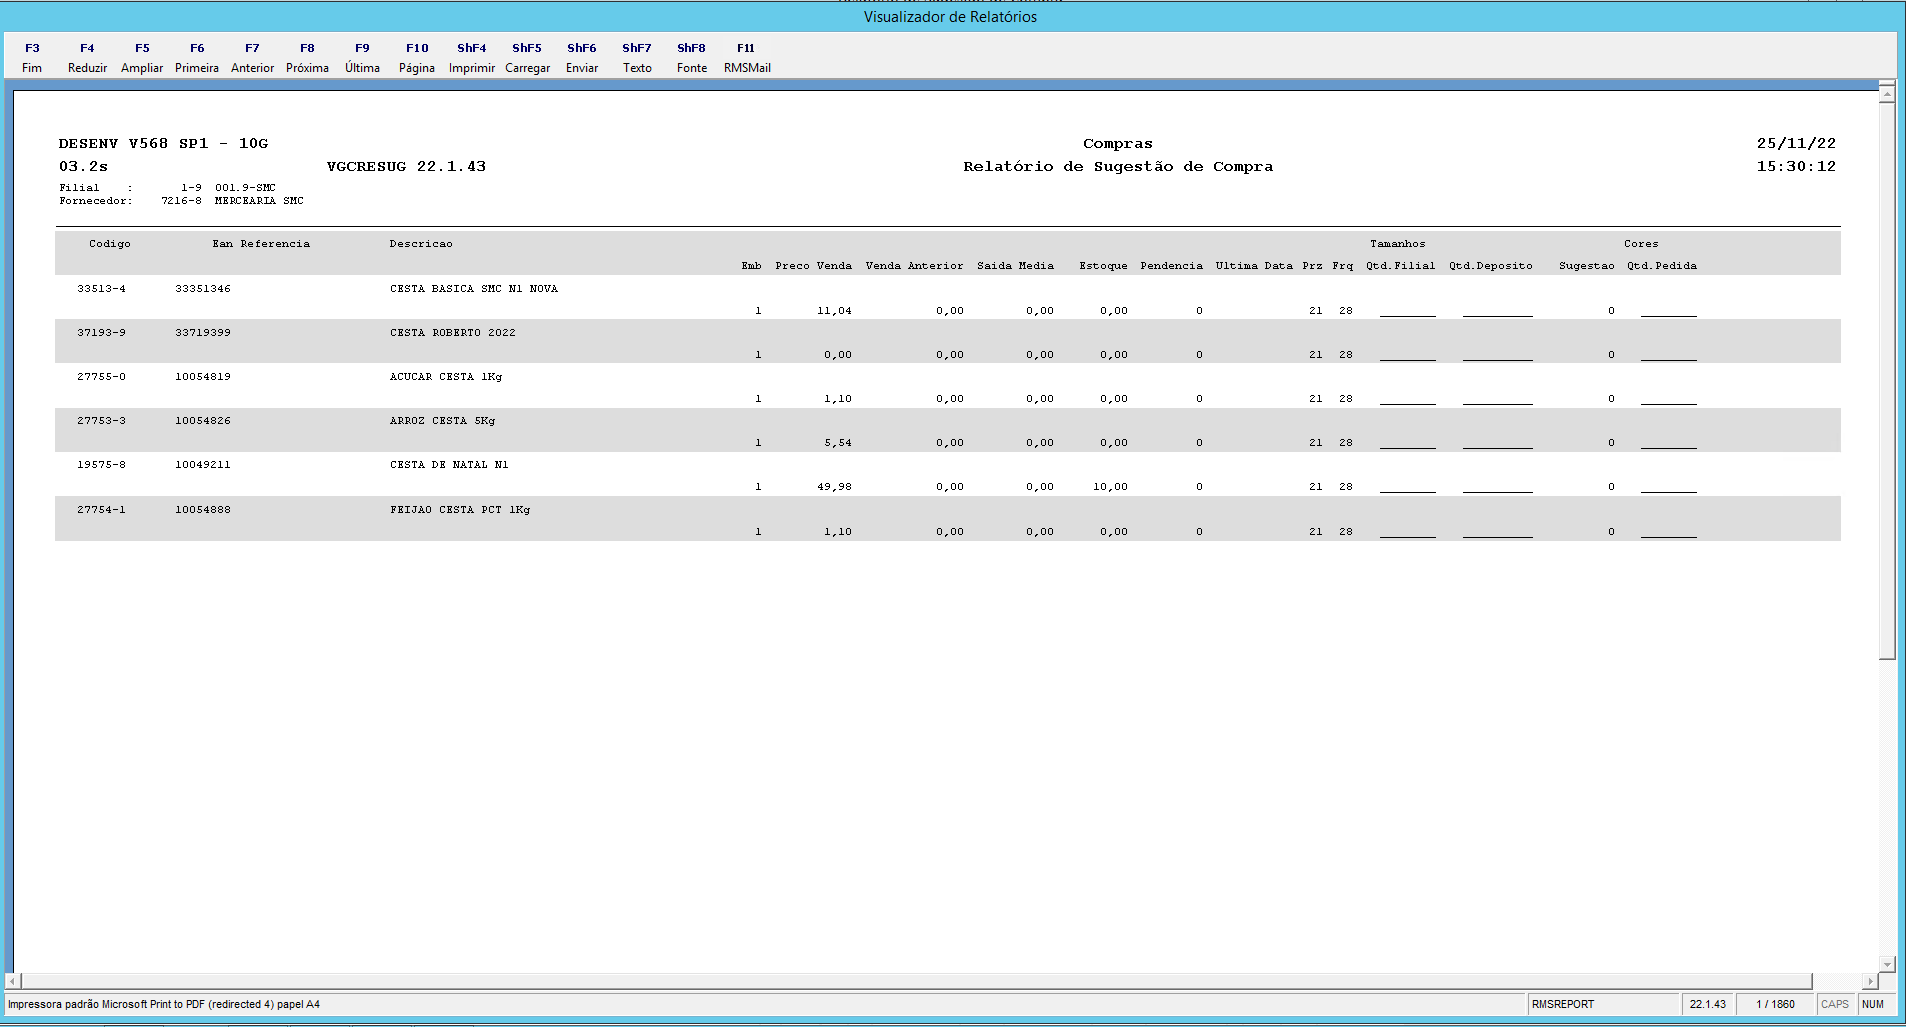Viewport: 1906px width, 1027px height.
Task: Select the ACUCAR CESTA 1Kg description
Action: [446, 377]
